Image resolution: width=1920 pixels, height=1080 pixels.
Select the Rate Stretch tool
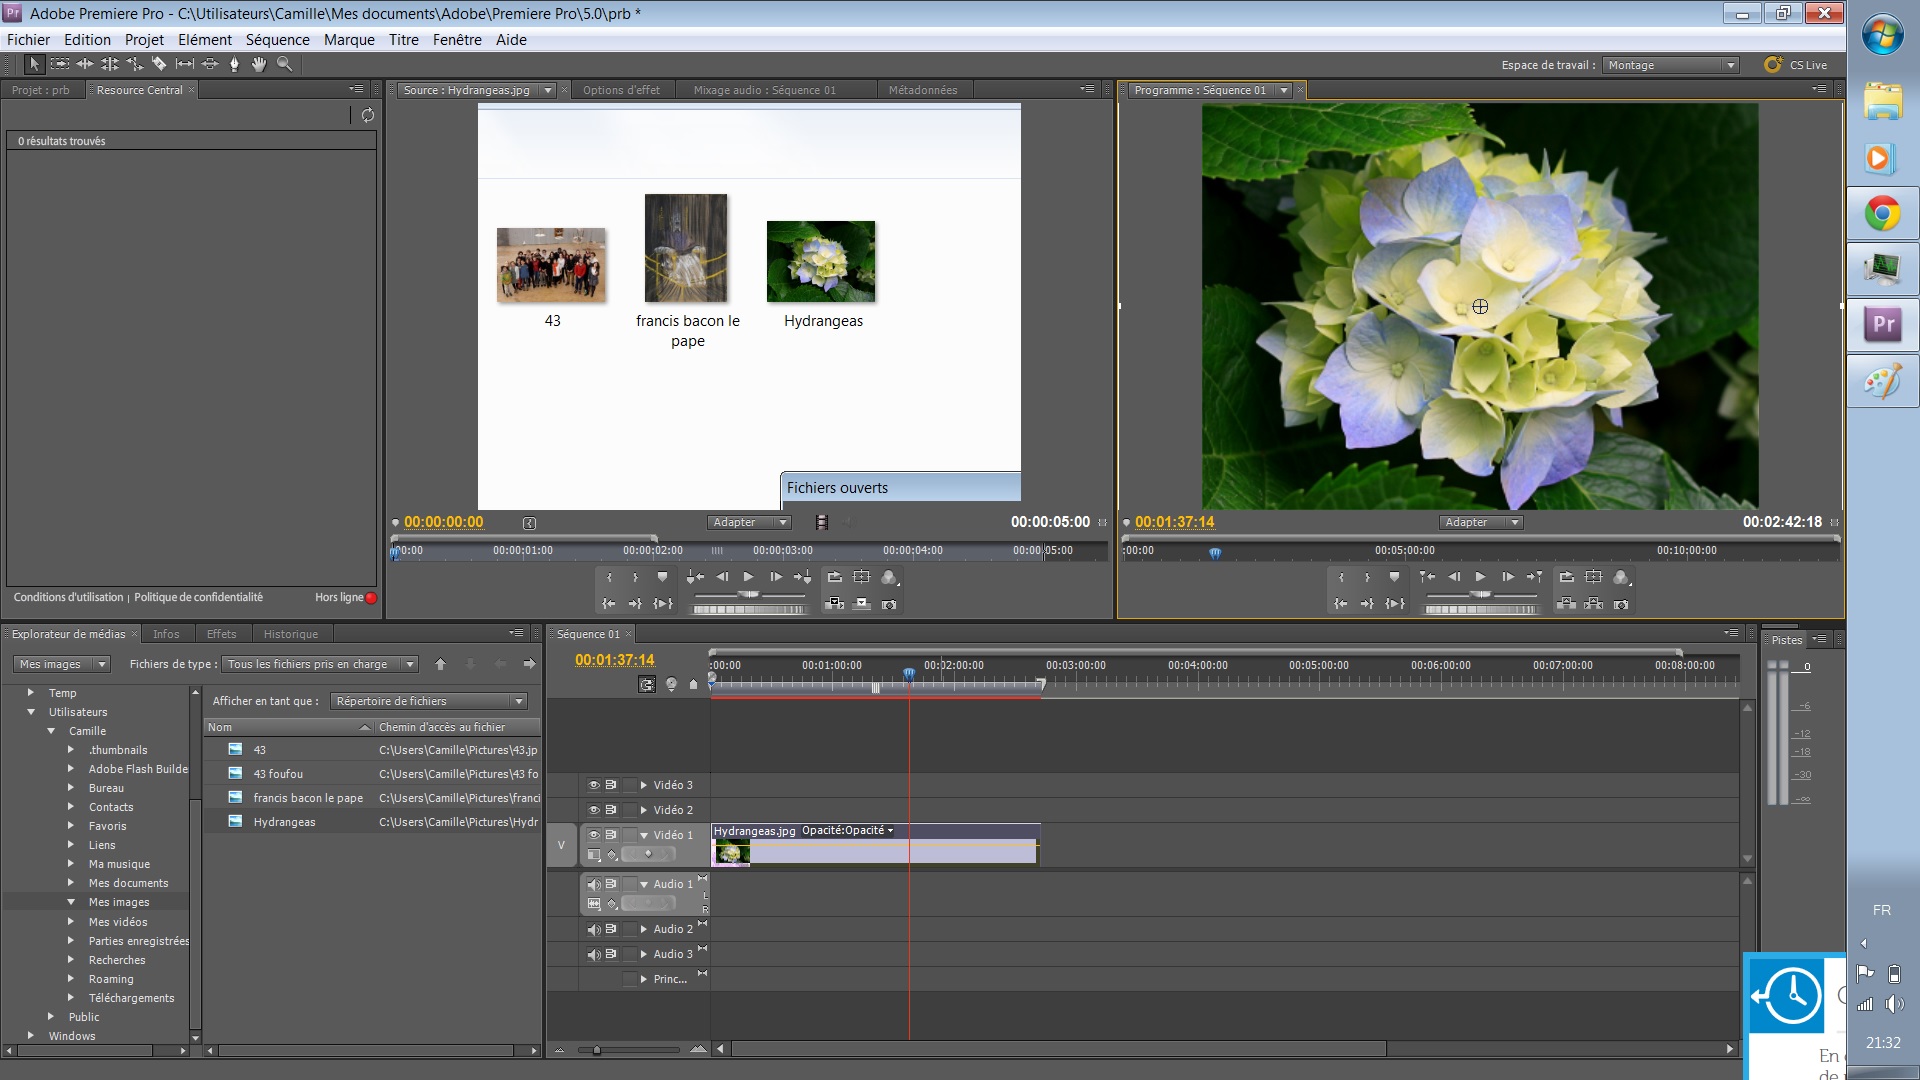click(135, 64)
